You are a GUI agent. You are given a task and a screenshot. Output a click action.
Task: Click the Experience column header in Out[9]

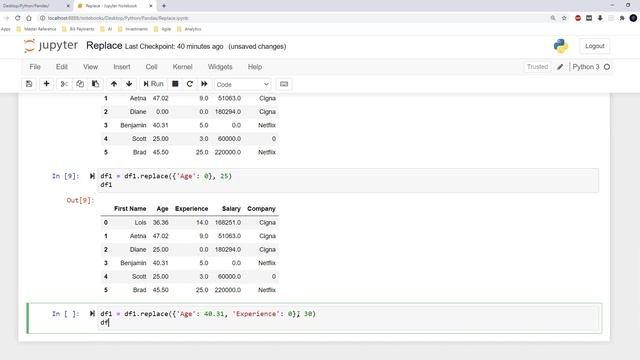point(191,209)
